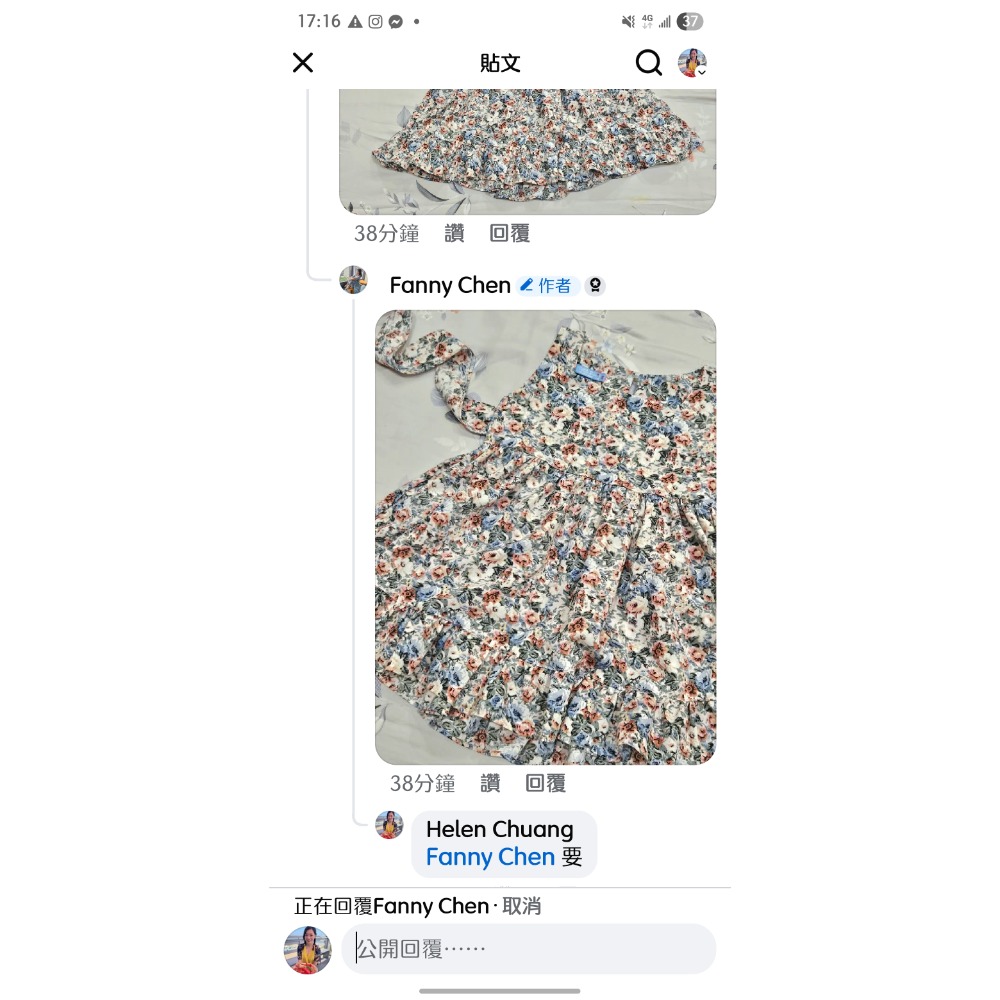Focus the 公開回覆 reply input field
The height and width of the screenshot is (1000, 1000).
tap(529, 949)
